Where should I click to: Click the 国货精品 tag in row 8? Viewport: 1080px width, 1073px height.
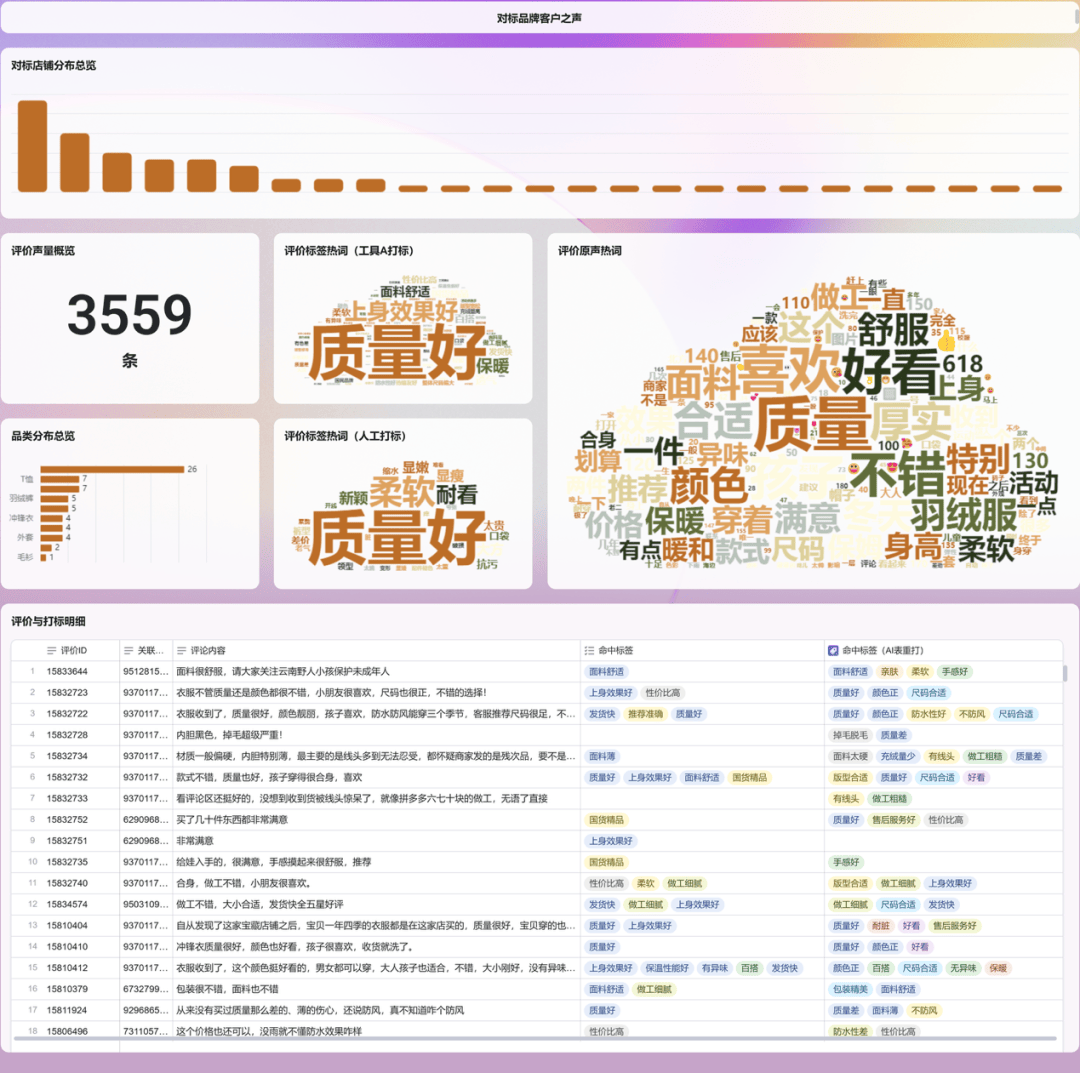[x=608, y=819]
